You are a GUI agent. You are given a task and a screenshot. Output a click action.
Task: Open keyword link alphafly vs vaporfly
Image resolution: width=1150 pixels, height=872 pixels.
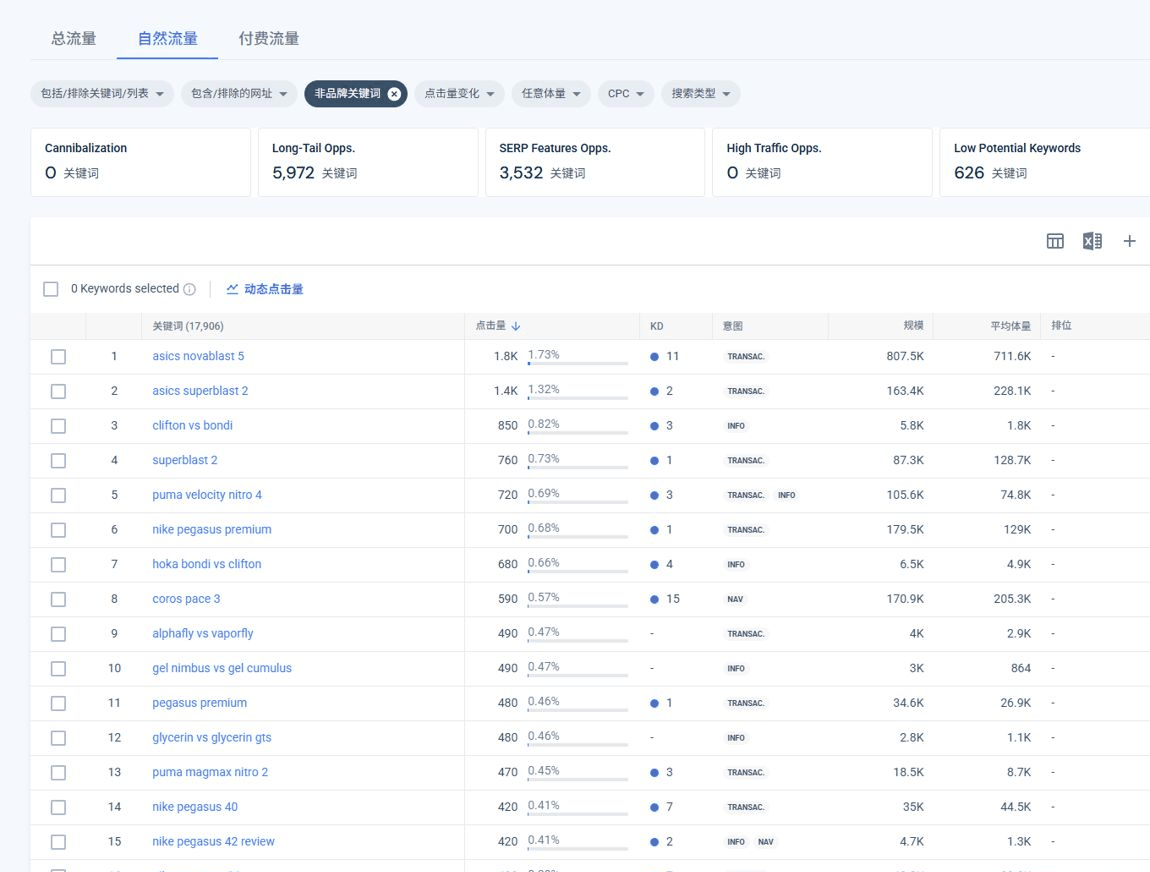point(202,633)
